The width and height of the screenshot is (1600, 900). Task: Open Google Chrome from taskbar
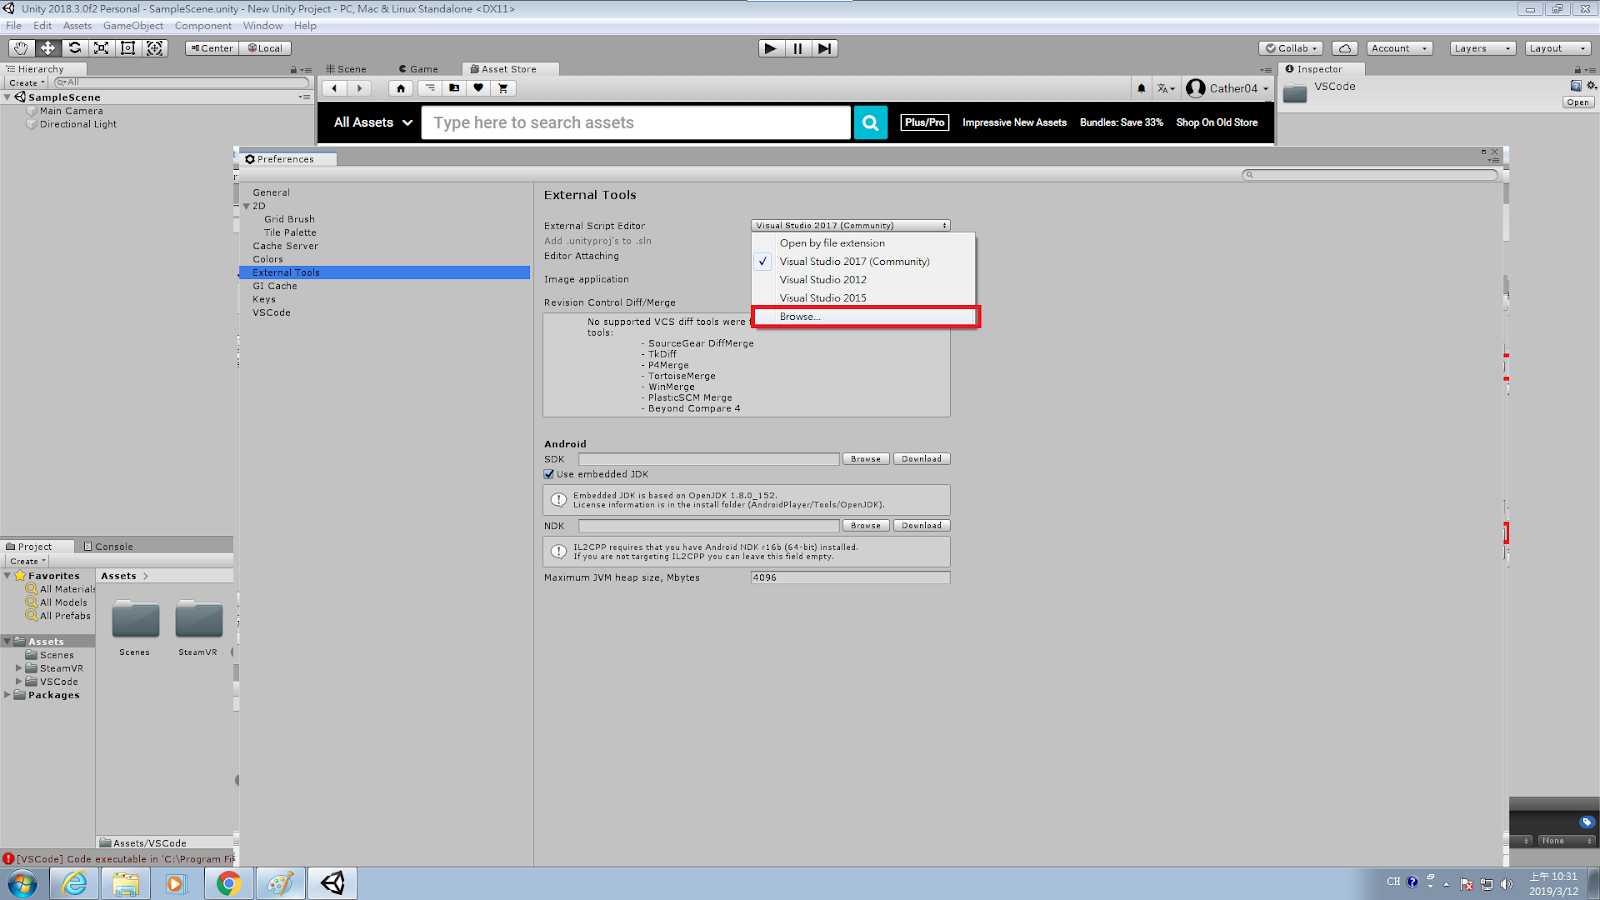click(229, 883)
